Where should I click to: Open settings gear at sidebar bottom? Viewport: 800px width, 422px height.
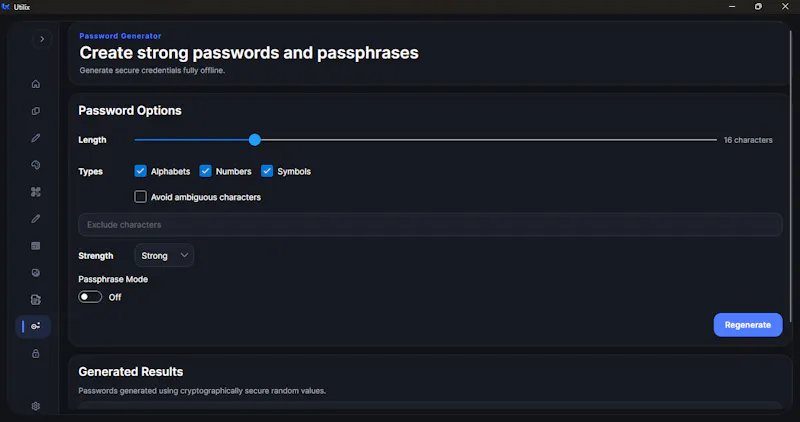36,406
